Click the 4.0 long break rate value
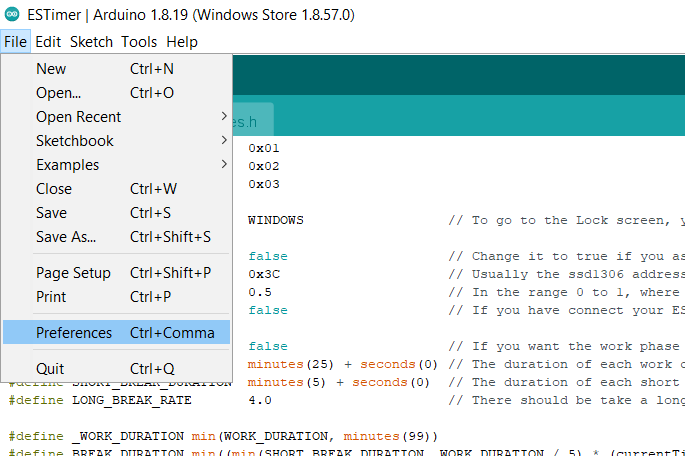685x456 pixels. [260, 401]
